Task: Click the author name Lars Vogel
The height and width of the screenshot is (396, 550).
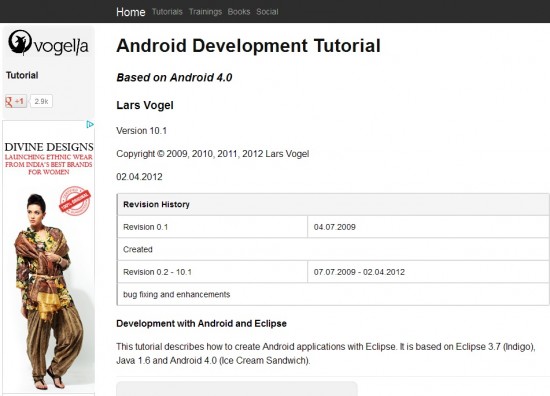Action: click(145, 105)
